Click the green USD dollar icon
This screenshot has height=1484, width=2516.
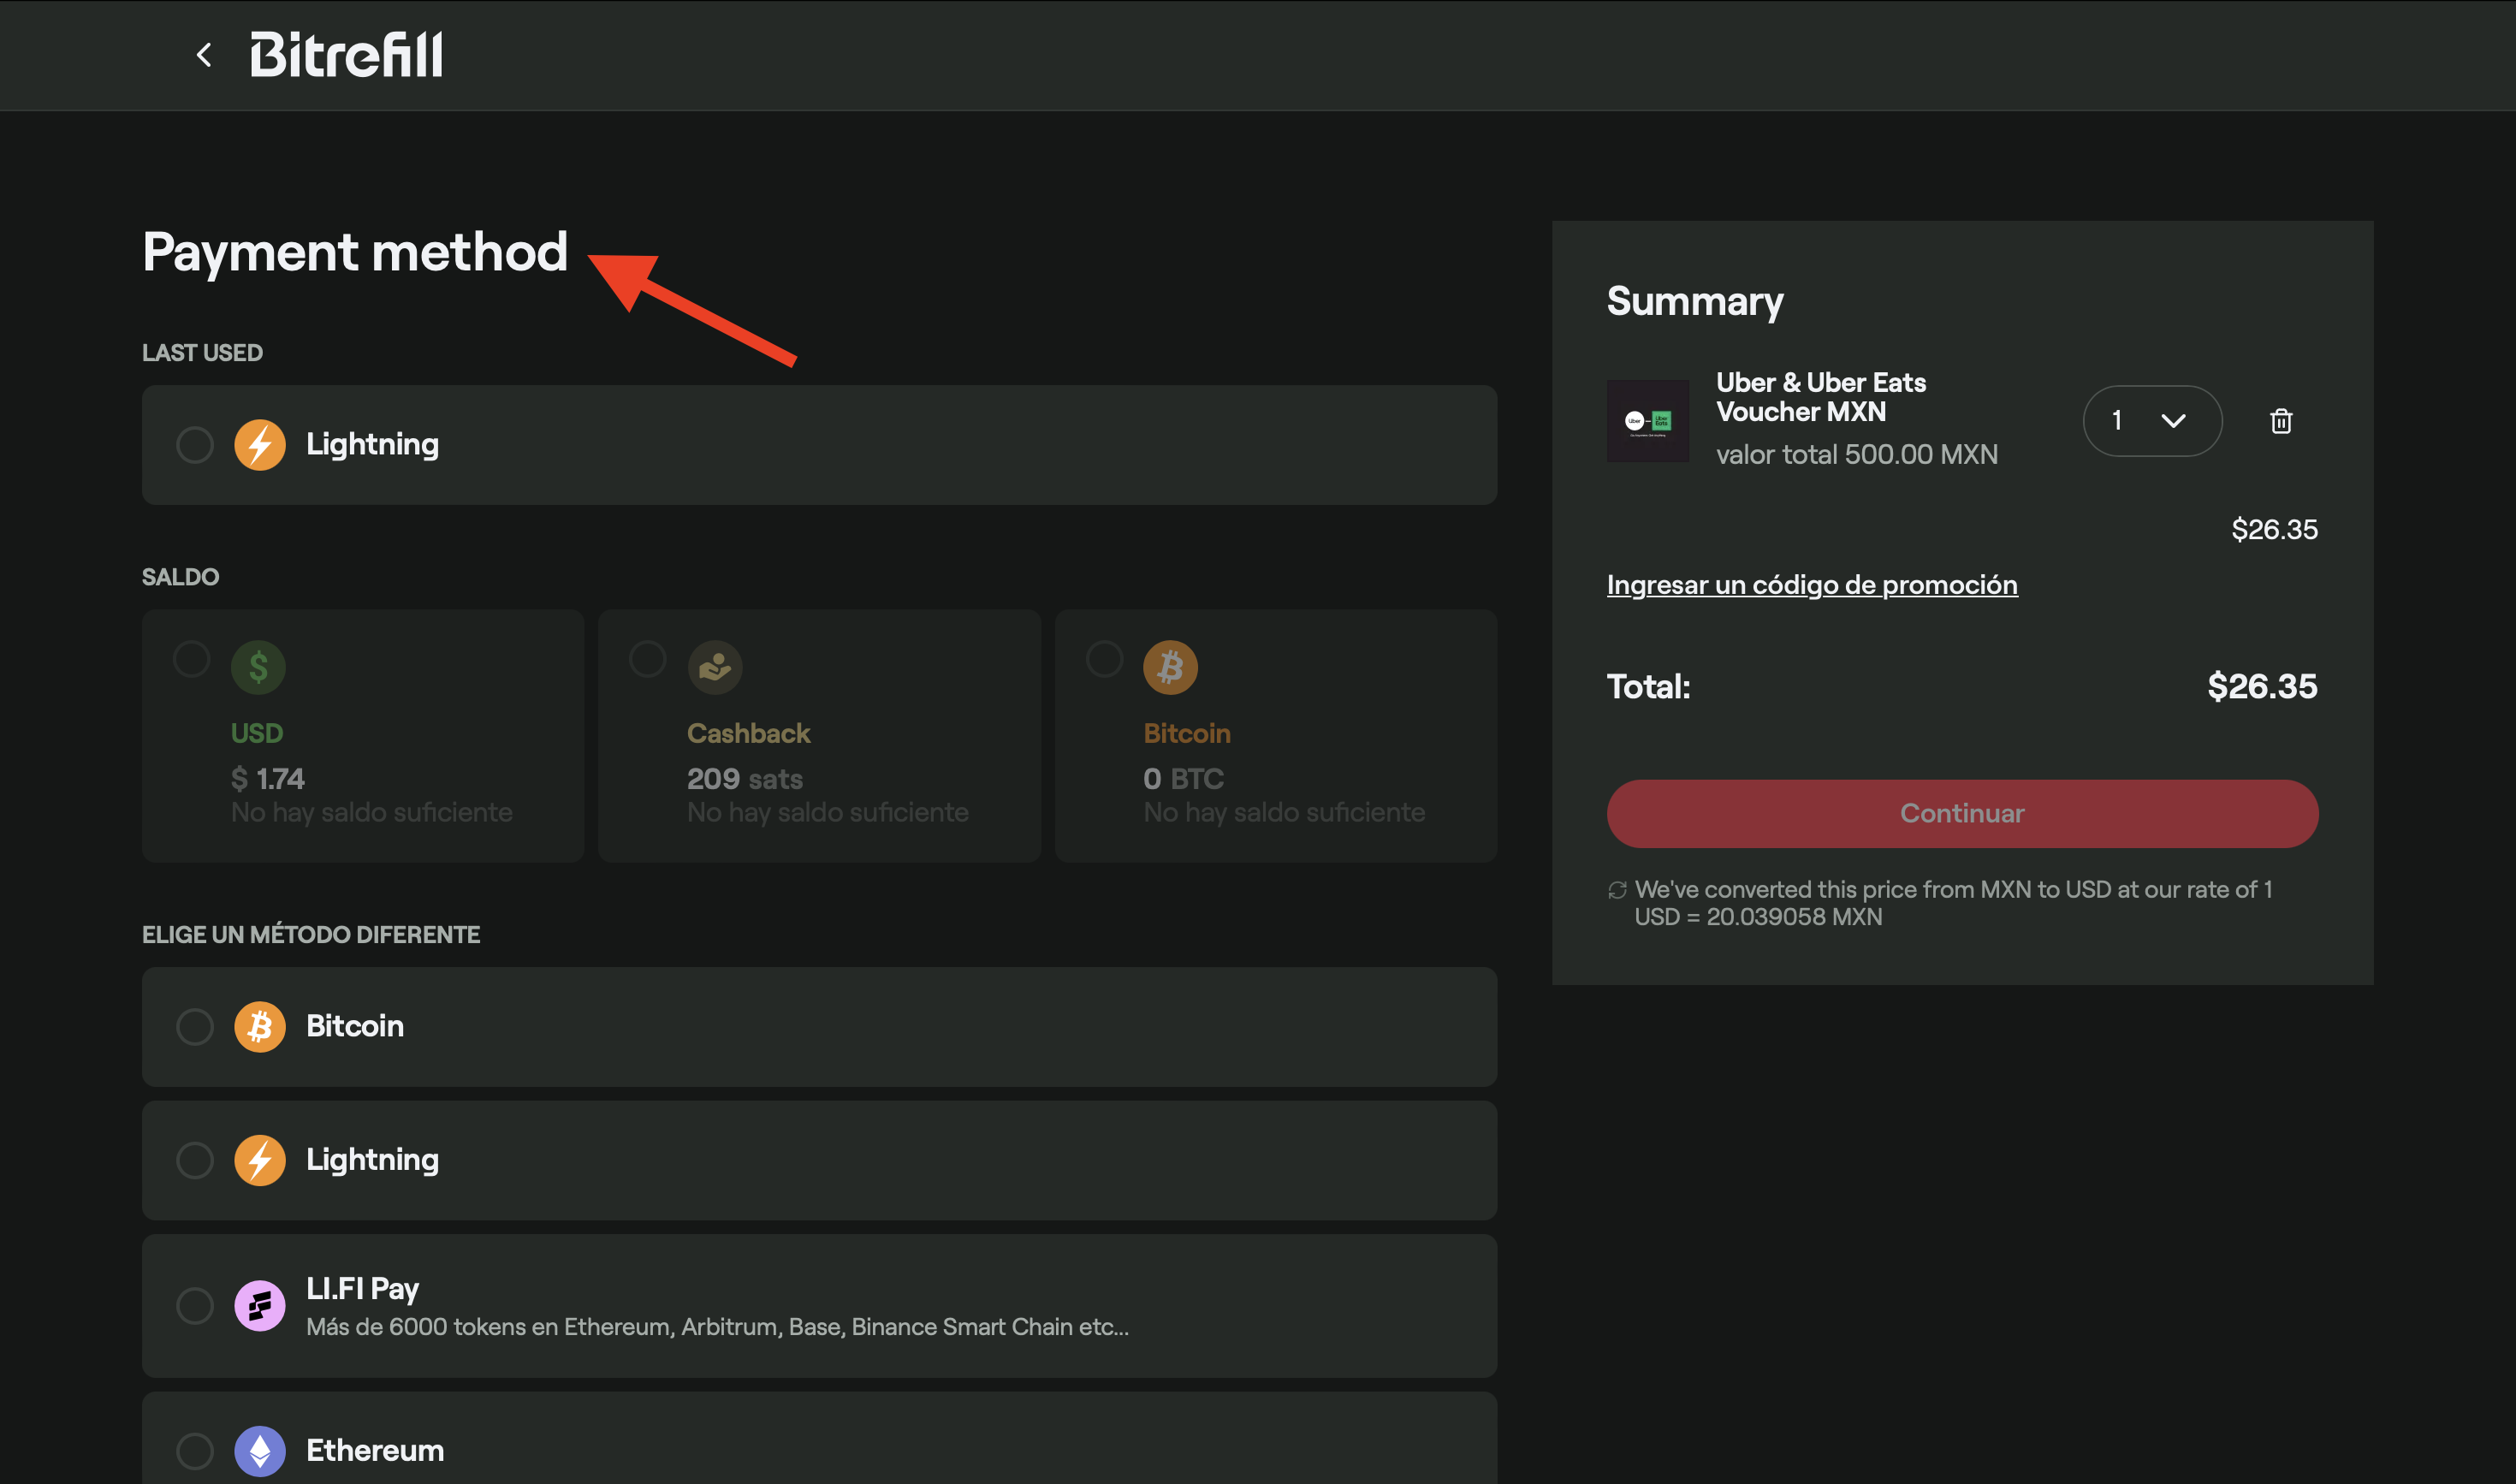pos(258,667)
